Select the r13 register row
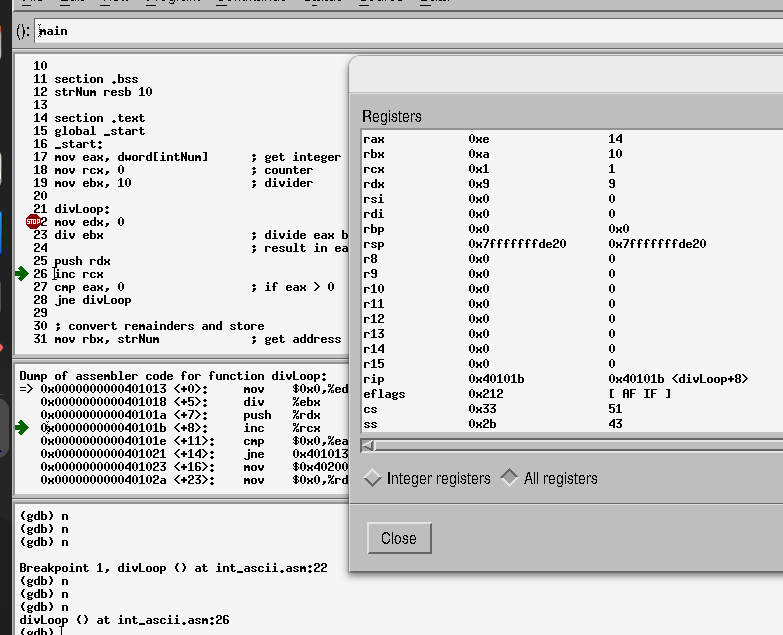 (572, 333)
